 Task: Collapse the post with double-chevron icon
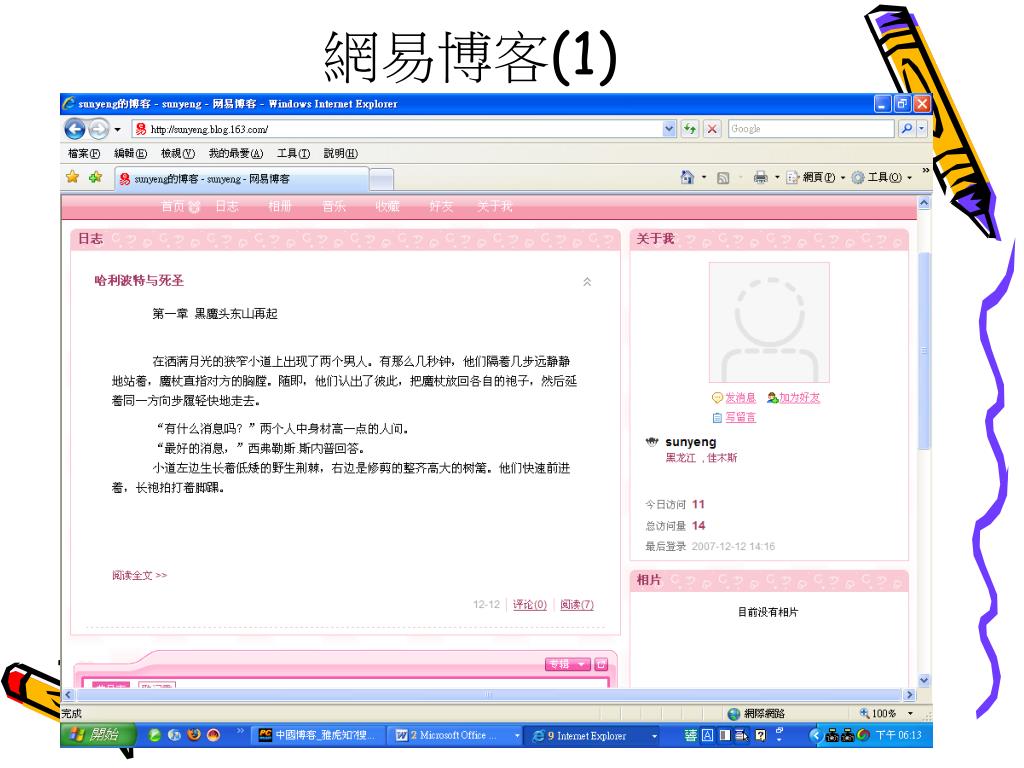[587, 281]
